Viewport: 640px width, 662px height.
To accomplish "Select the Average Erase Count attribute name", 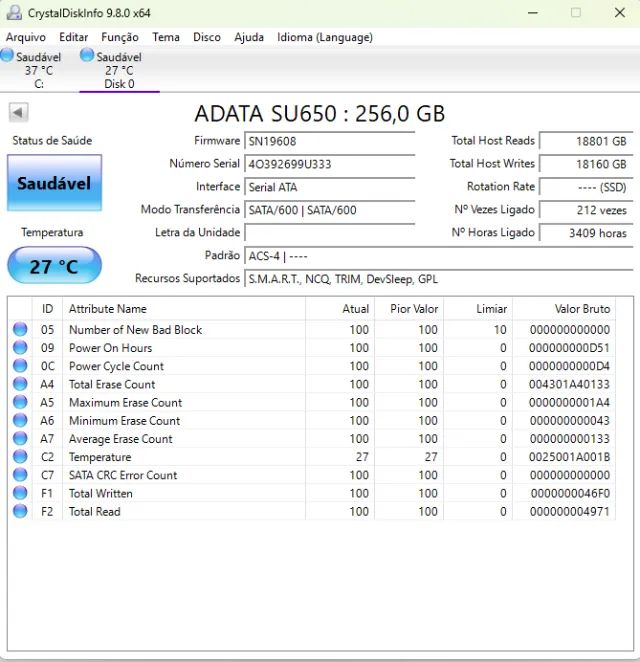I will (121, 438).
